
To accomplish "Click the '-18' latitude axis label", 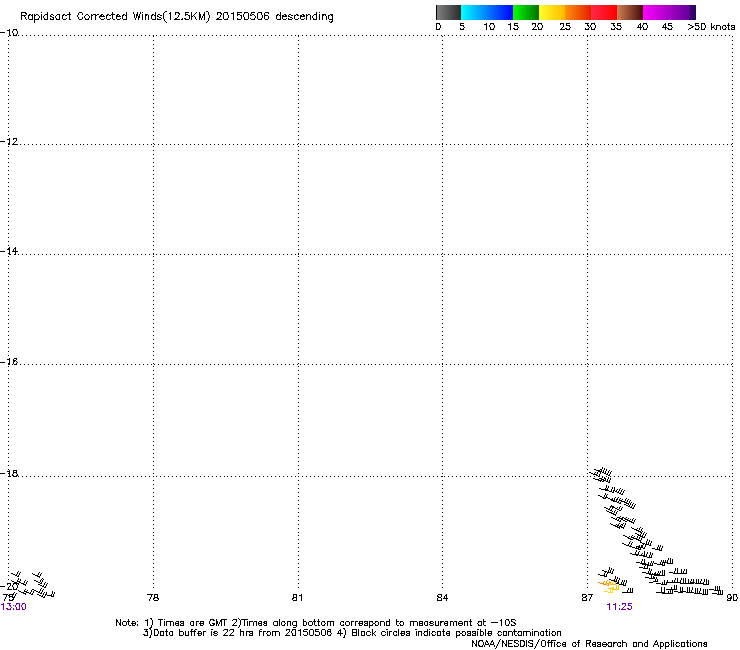I will point(9,473).
